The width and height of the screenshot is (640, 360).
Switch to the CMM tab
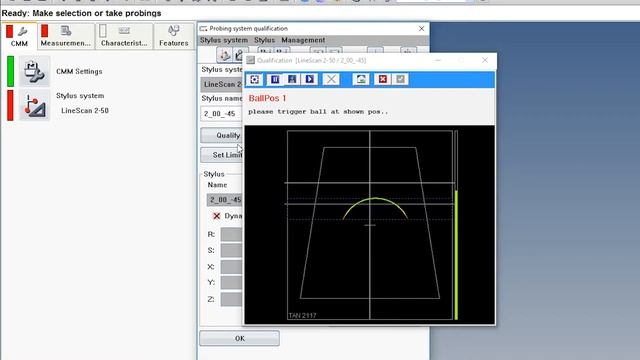click(19, 36)
